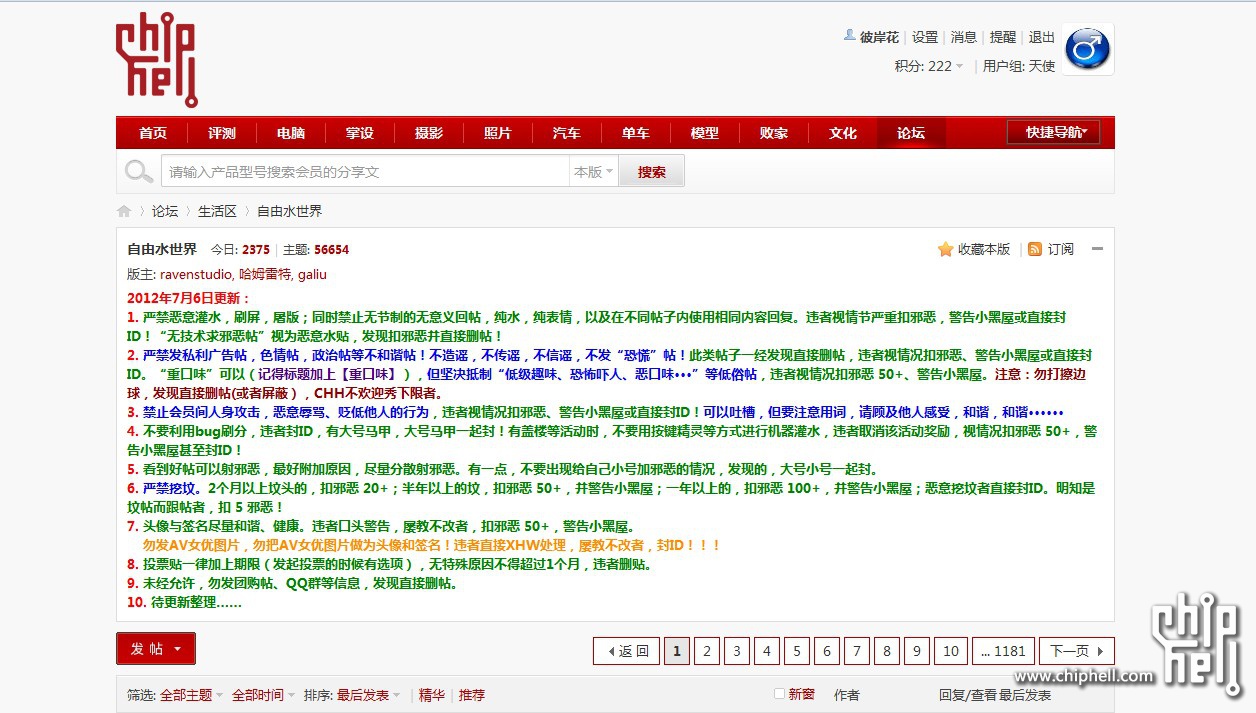Viewport: 1256px width, 713px height.
Task: Open the 评测 nav item
Action: (222, 133)
